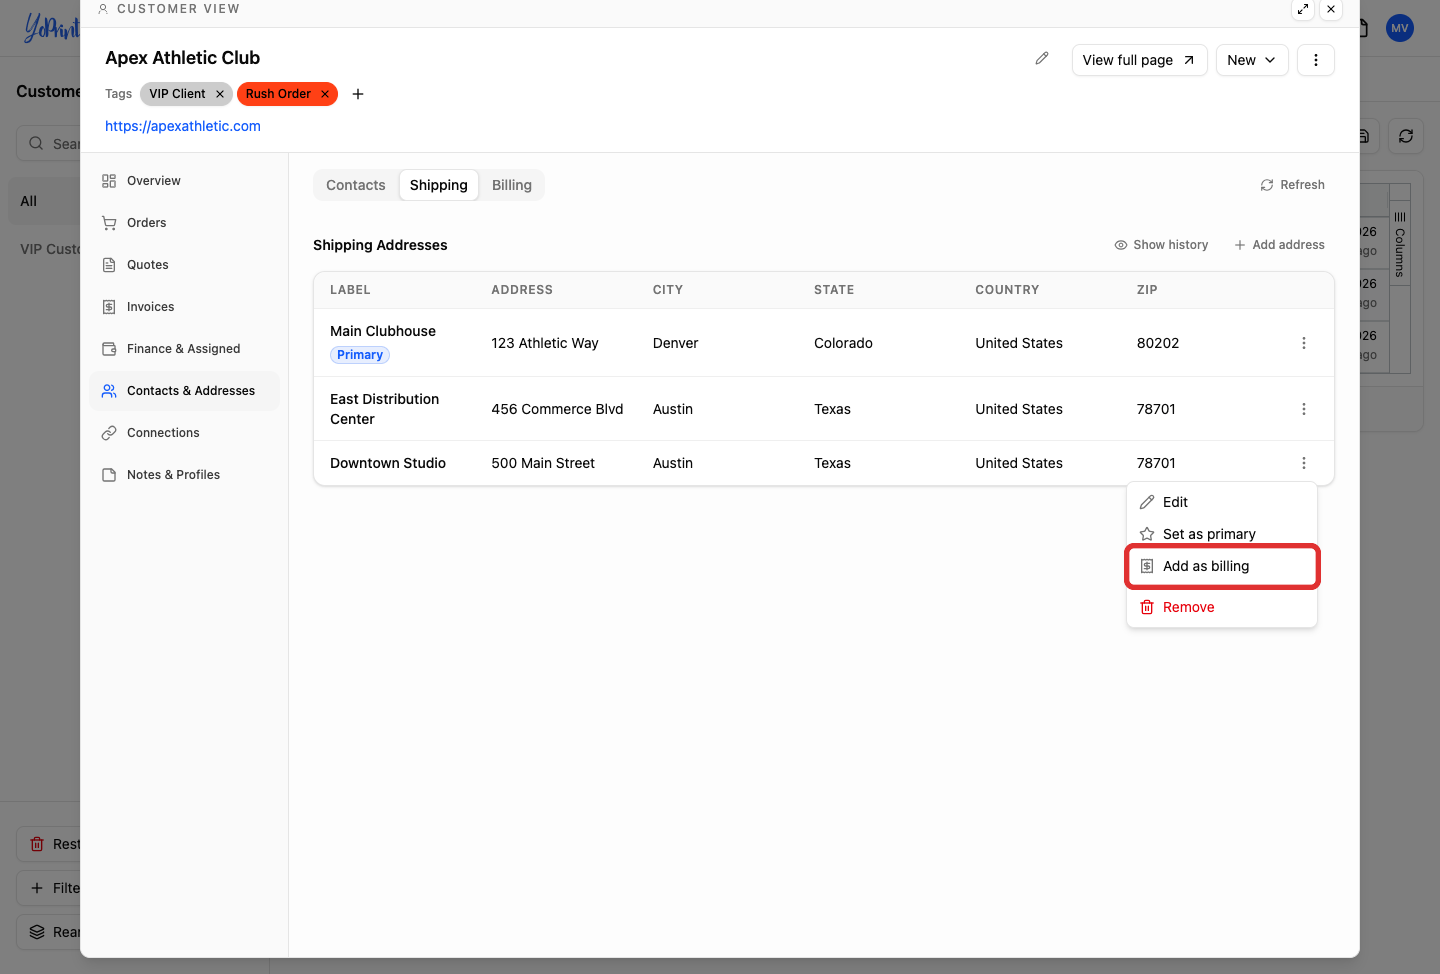Open Invoices section in the sidebar
The image size is (1440, 974).
(x=184, y=307)
